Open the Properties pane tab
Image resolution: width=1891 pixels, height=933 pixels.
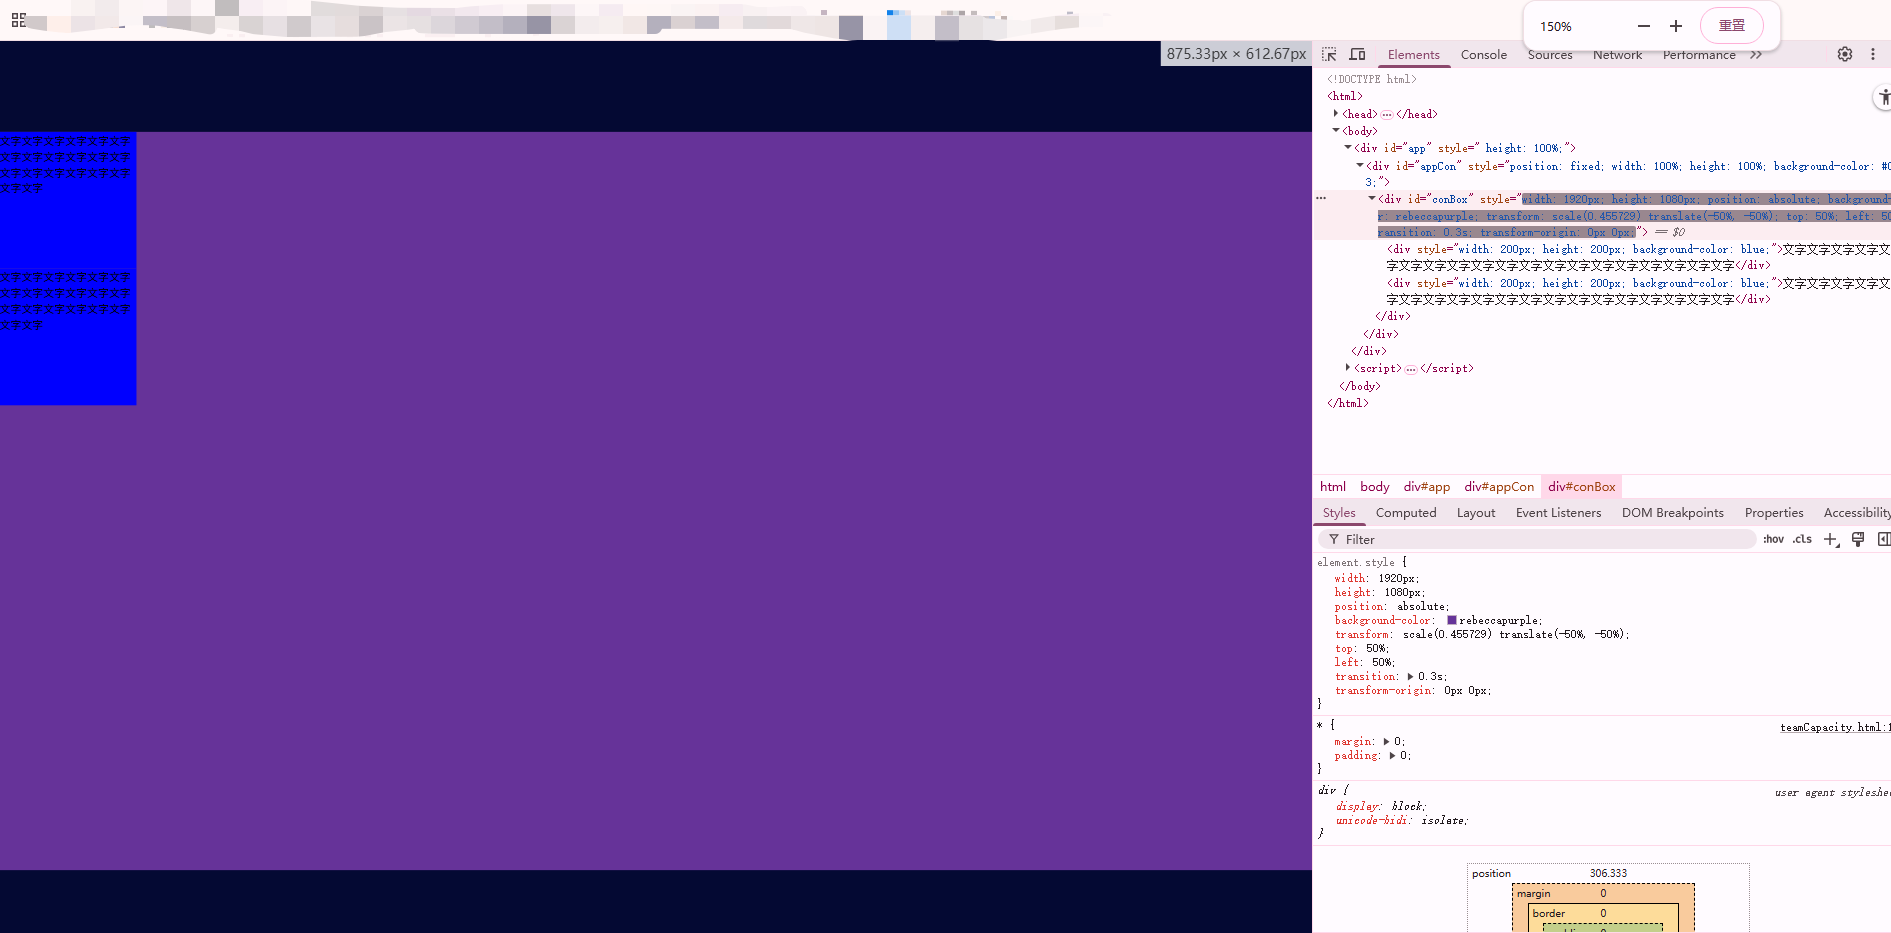click(1774, 513)
